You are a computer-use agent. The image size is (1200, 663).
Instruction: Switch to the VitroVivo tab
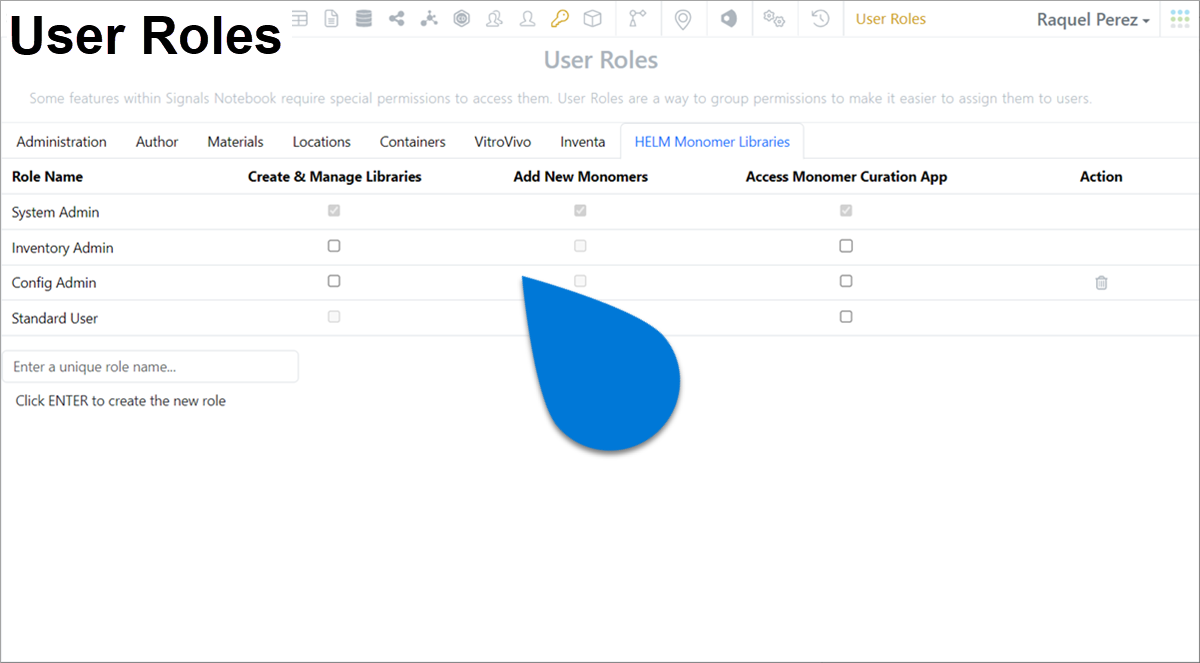pos(503,142)
